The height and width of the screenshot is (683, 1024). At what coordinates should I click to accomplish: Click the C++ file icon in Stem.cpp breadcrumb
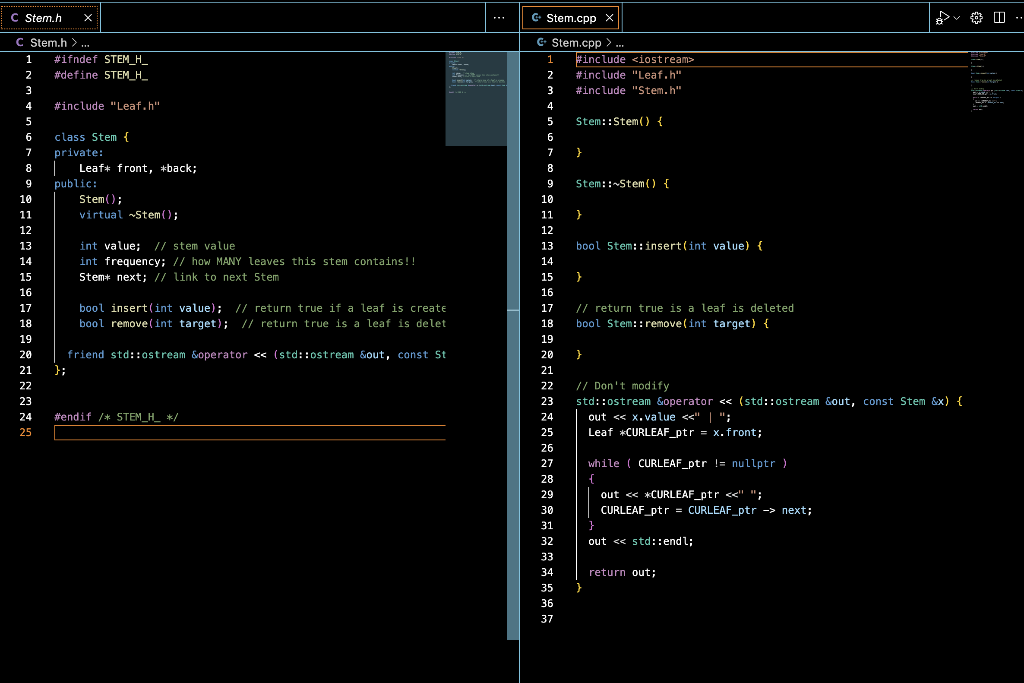click(x=542, y=43)
